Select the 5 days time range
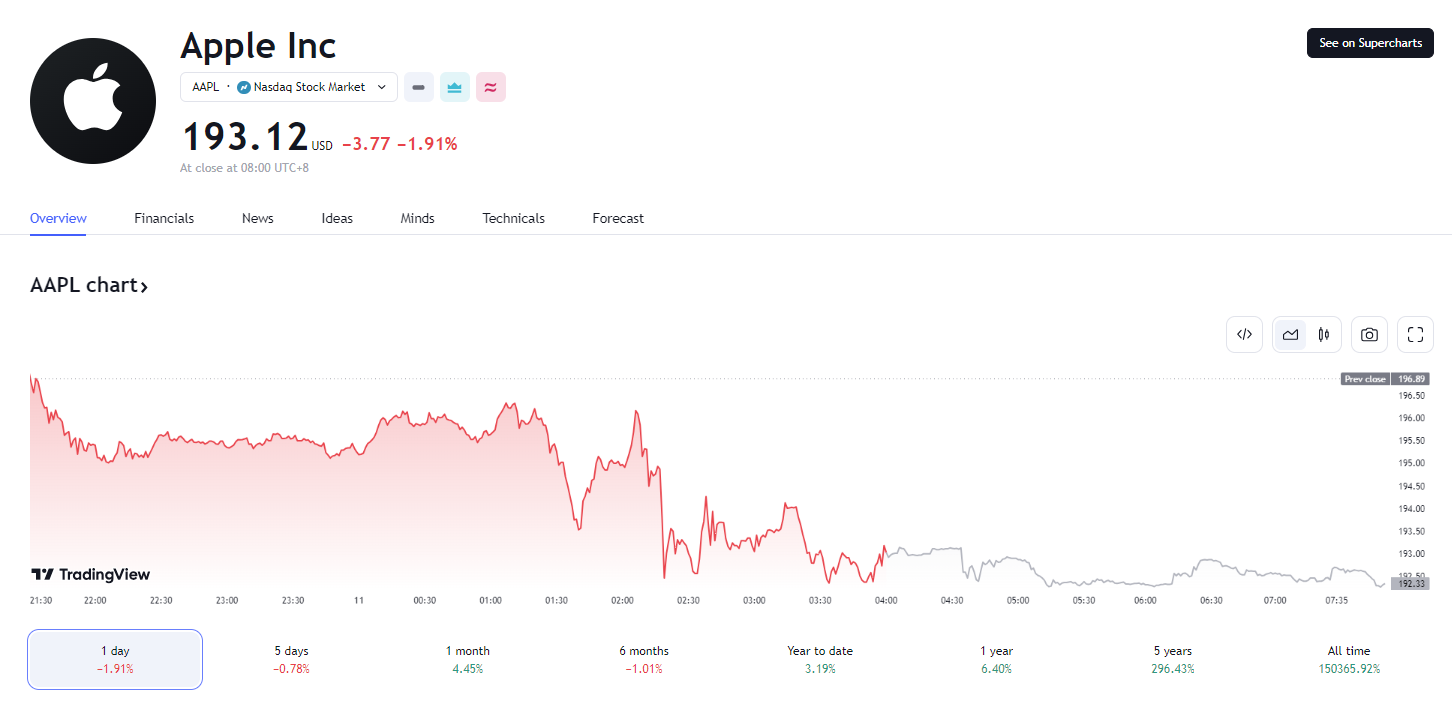The height and width of the screenshot is (722, 1452). [291, 659]
